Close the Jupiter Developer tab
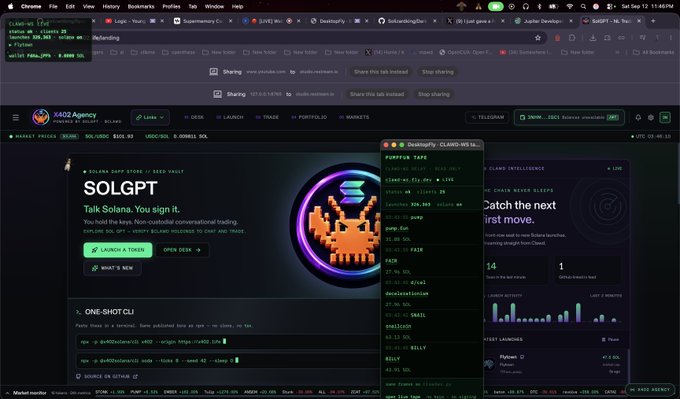Screen dimensions: 680x399 pos(571,21)
